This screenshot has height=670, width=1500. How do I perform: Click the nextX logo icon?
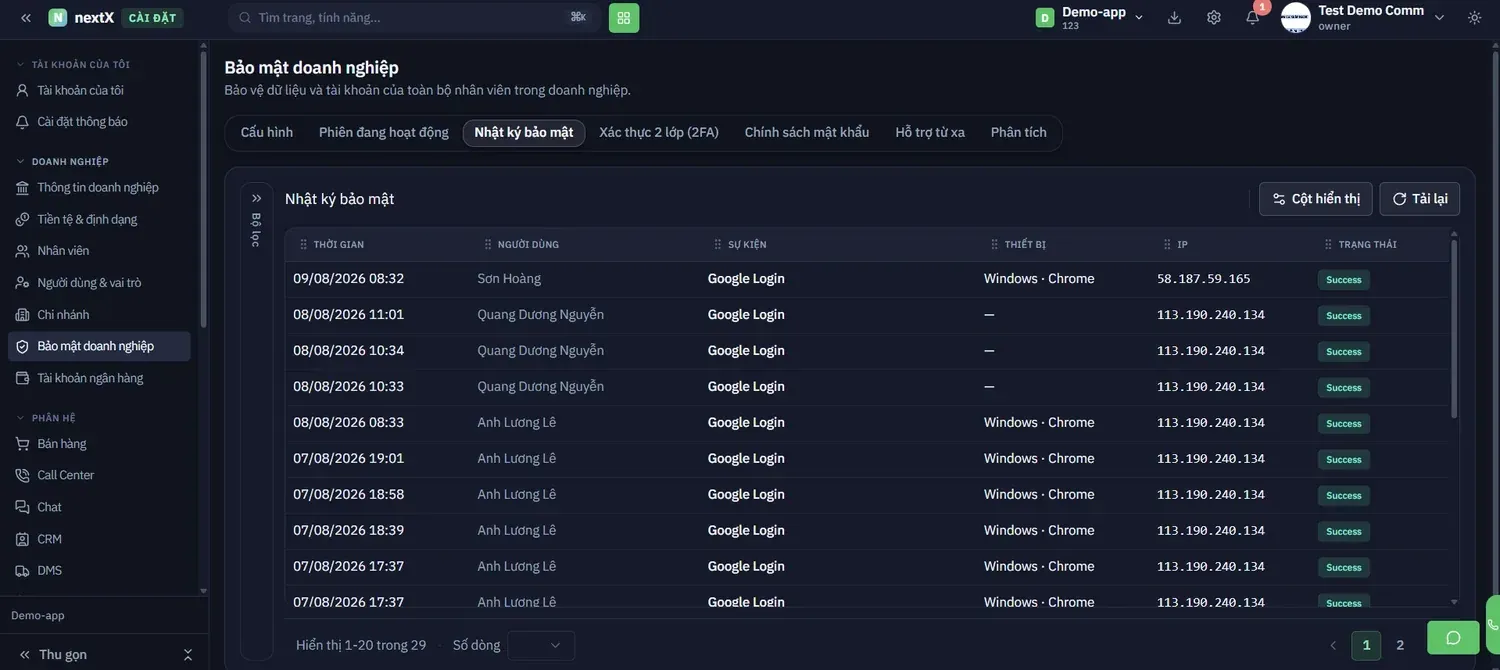point(58,18)
